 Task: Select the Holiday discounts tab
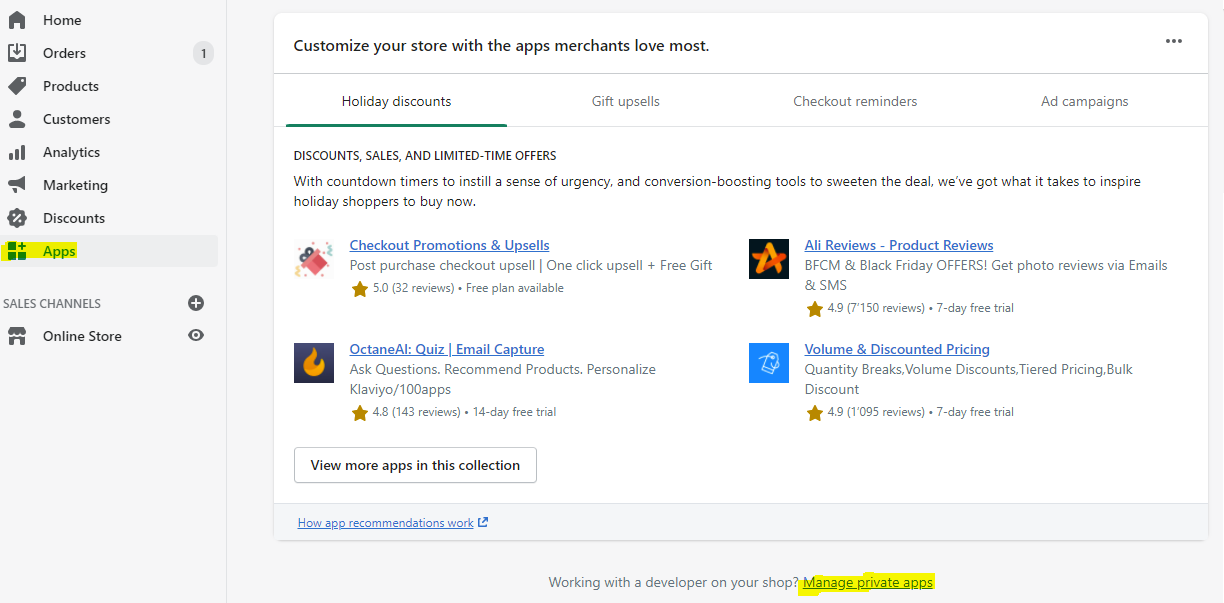pyautogui.click(x=396, y=101)
